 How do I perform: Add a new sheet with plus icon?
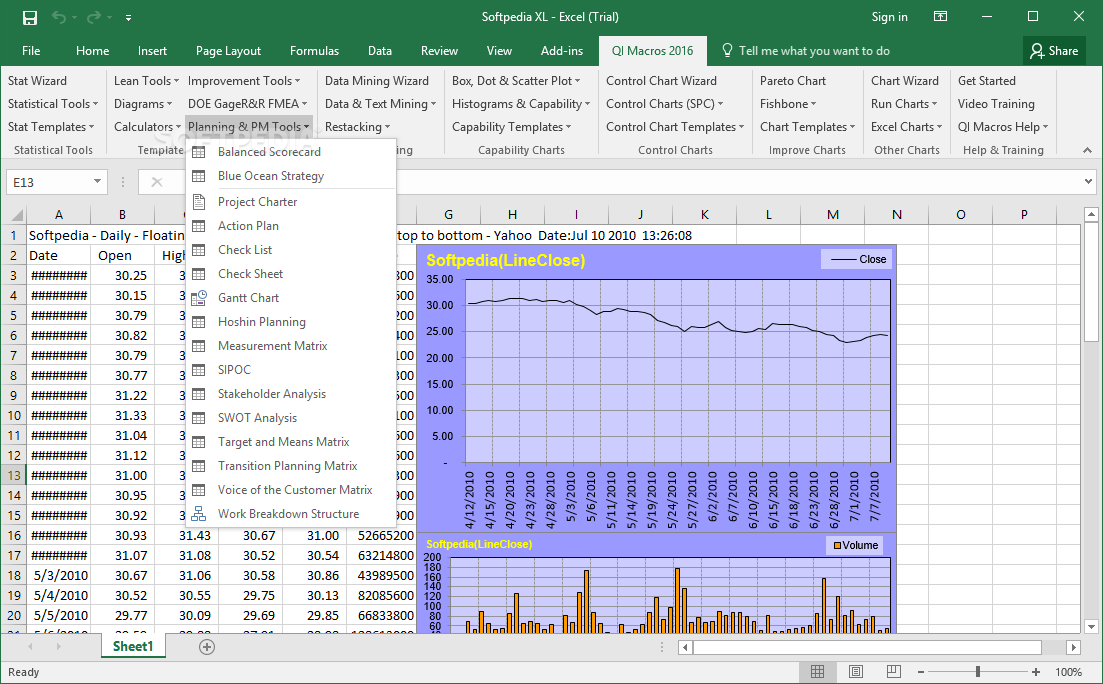pos(207,647)
